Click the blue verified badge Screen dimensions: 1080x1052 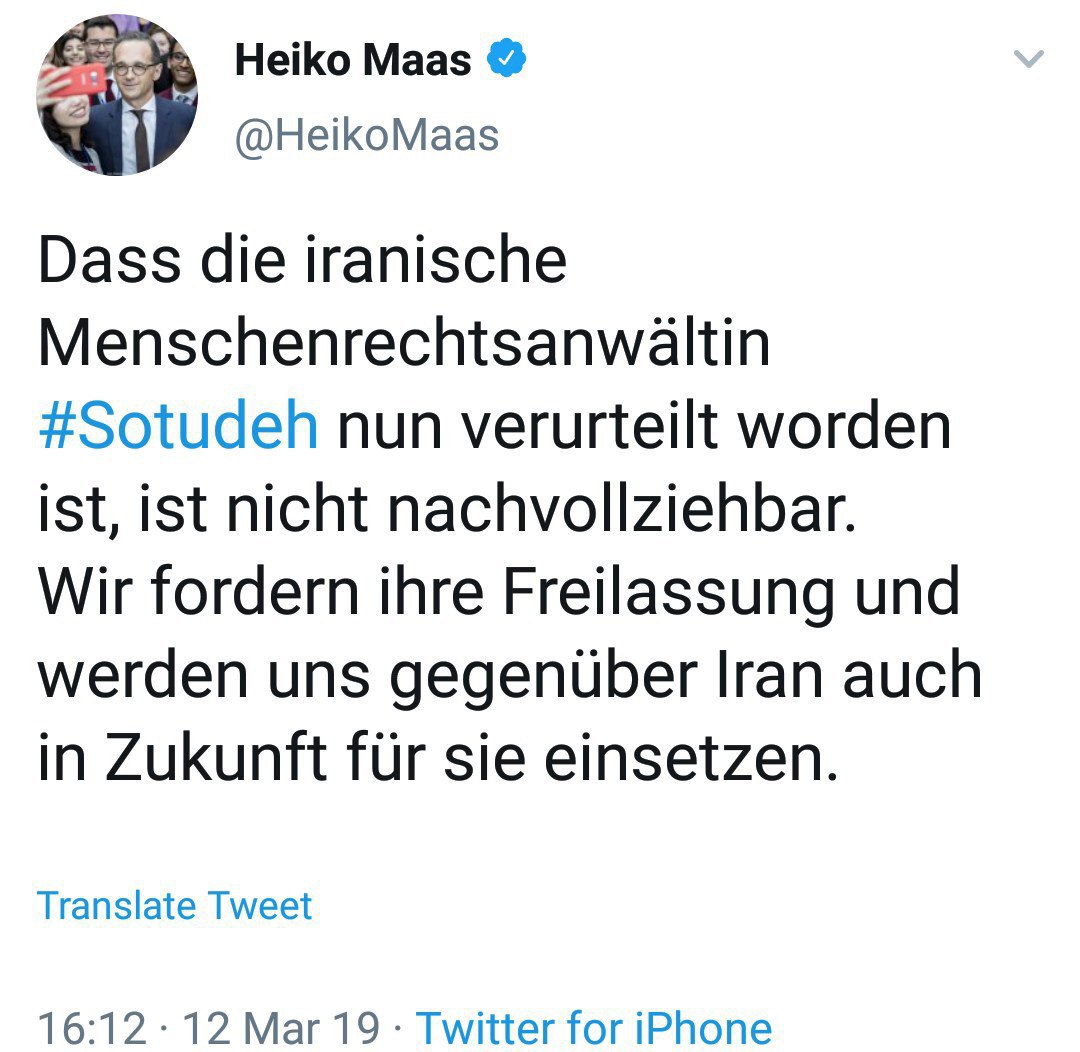tap(506, 62)
